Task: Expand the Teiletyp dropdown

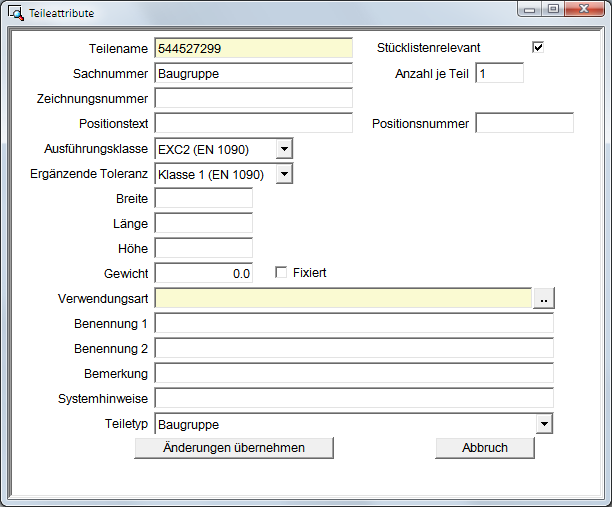Action: click(544, 424)
